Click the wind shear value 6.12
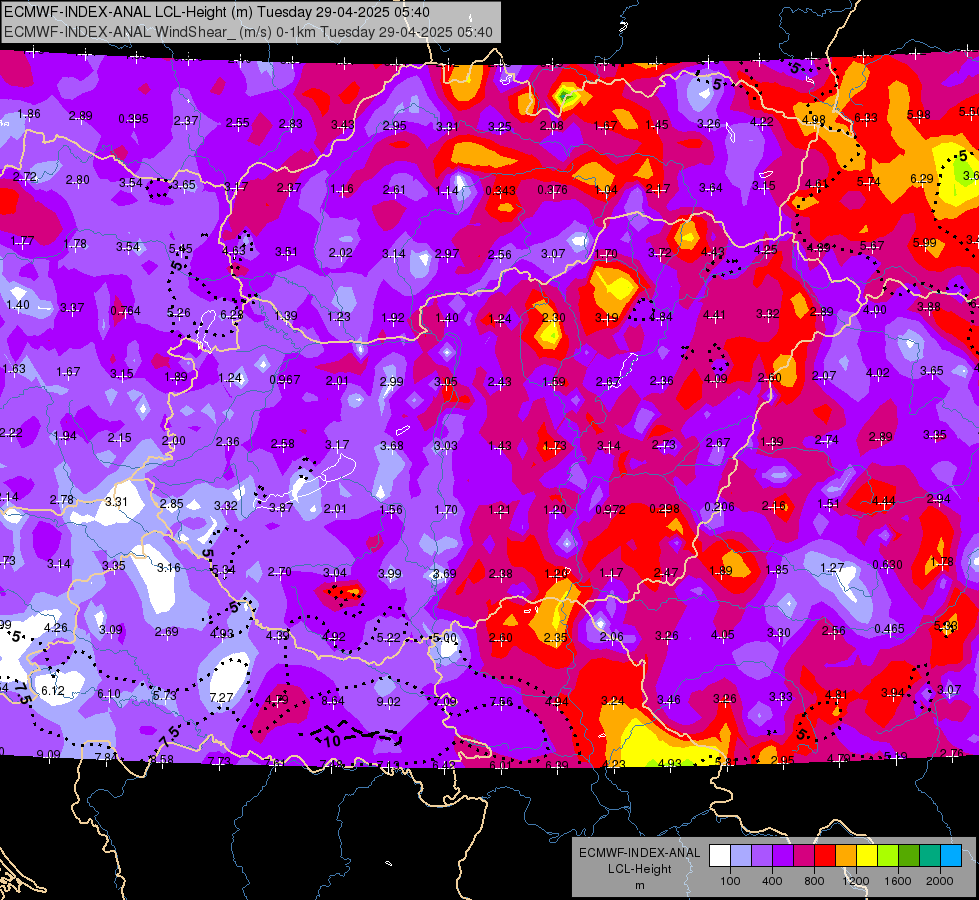Viewport: 979px width, 900px height. pos(53,691)
